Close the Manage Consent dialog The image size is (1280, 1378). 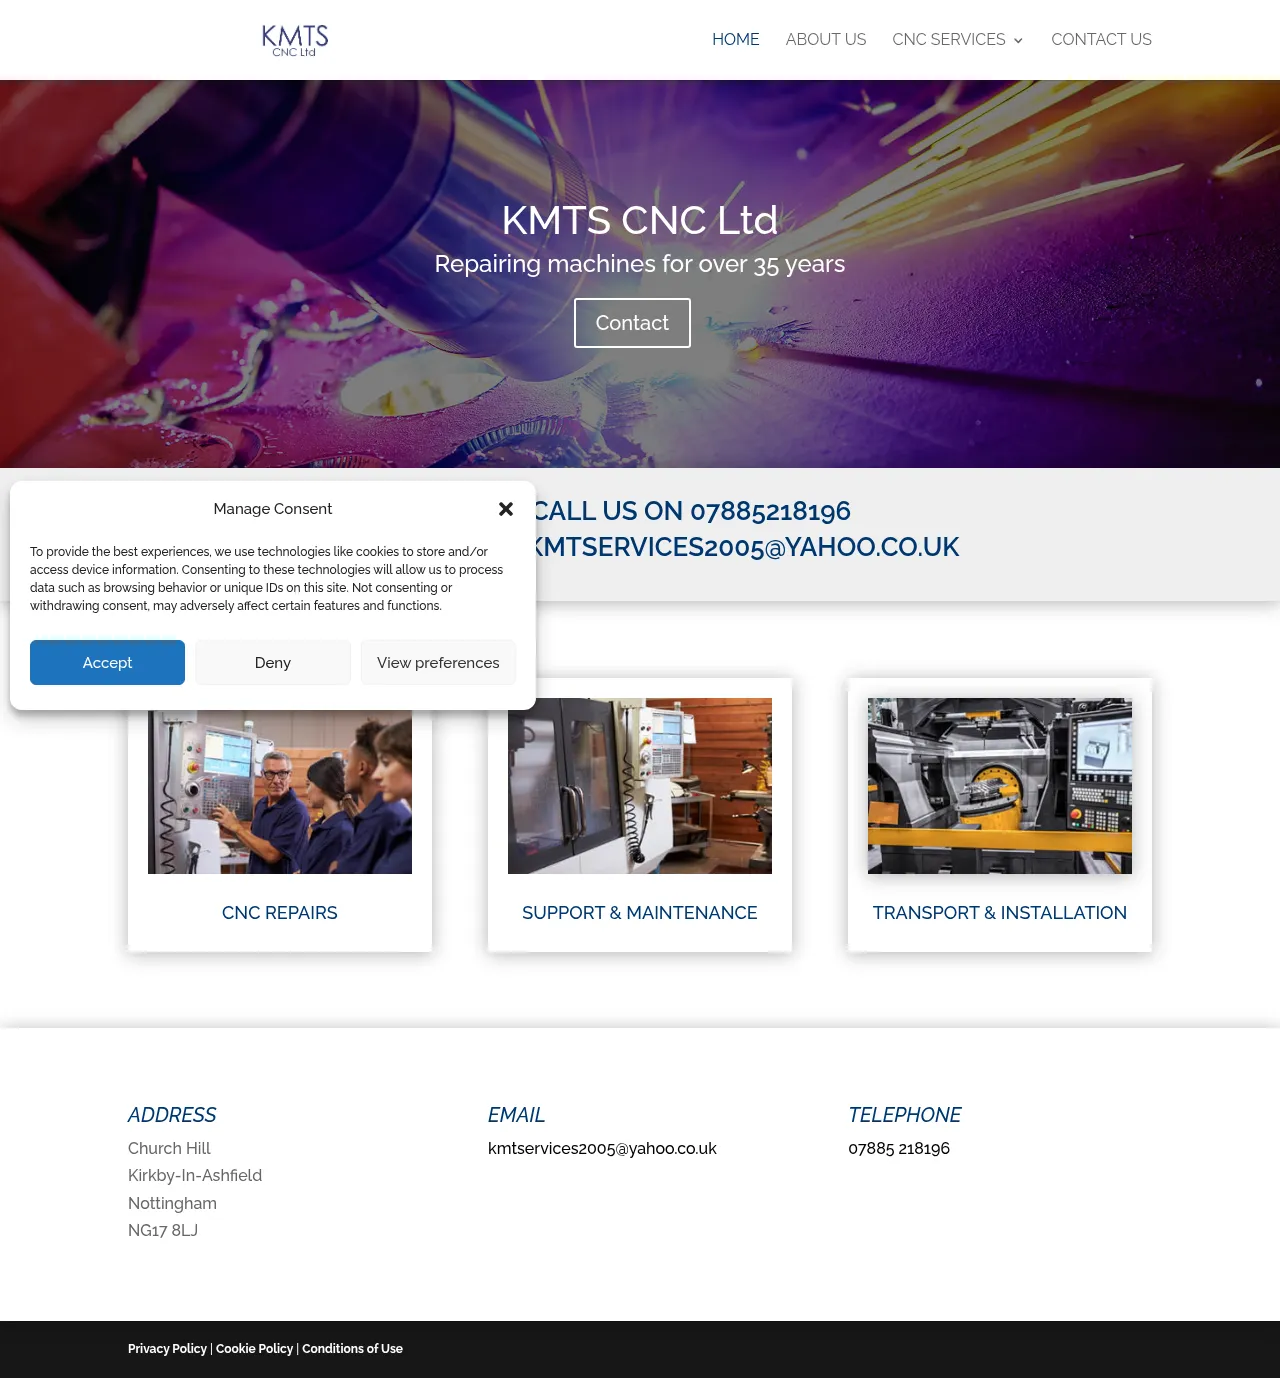pos(506,509)
